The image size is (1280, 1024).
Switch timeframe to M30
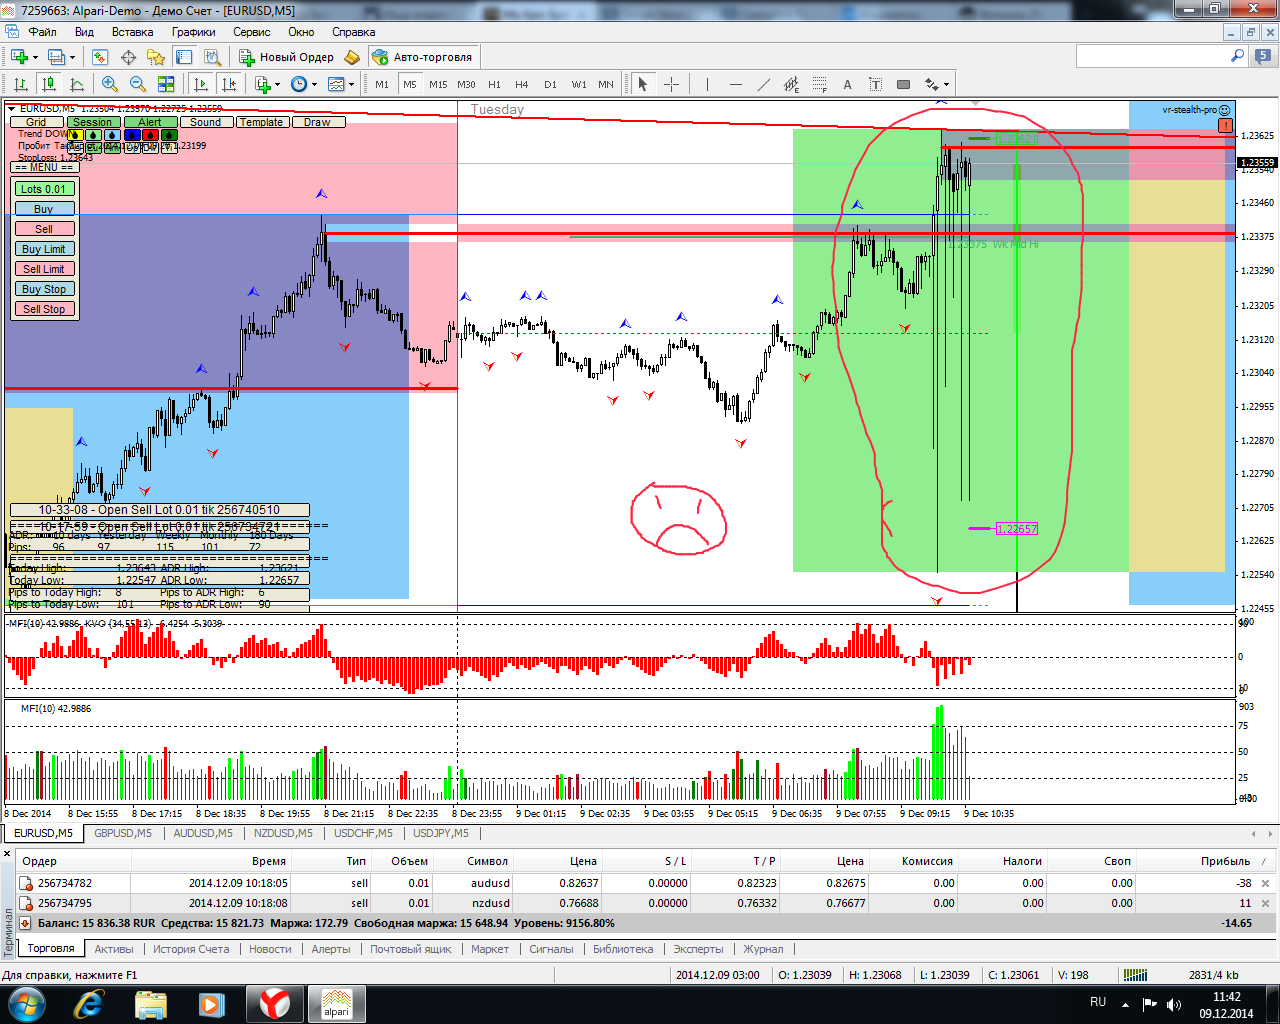pos(466,84)
